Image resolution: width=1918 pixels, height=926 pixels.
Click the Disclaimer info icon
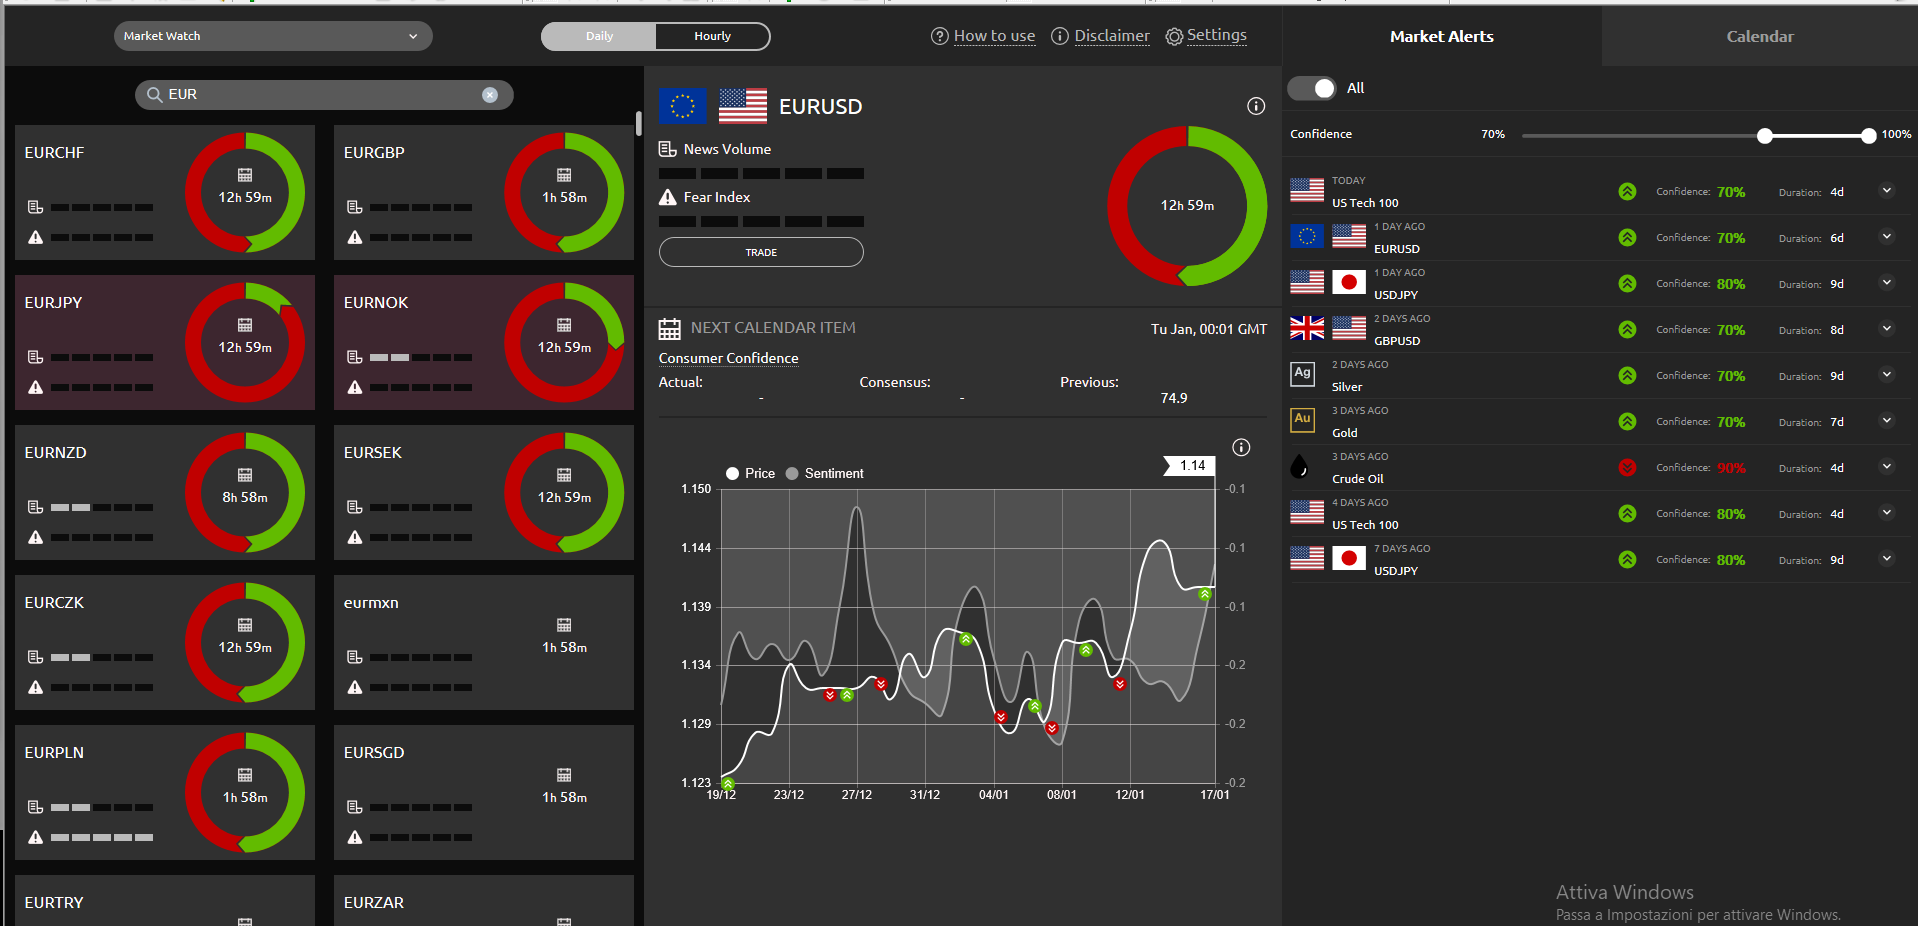[x=1060, y=36]
